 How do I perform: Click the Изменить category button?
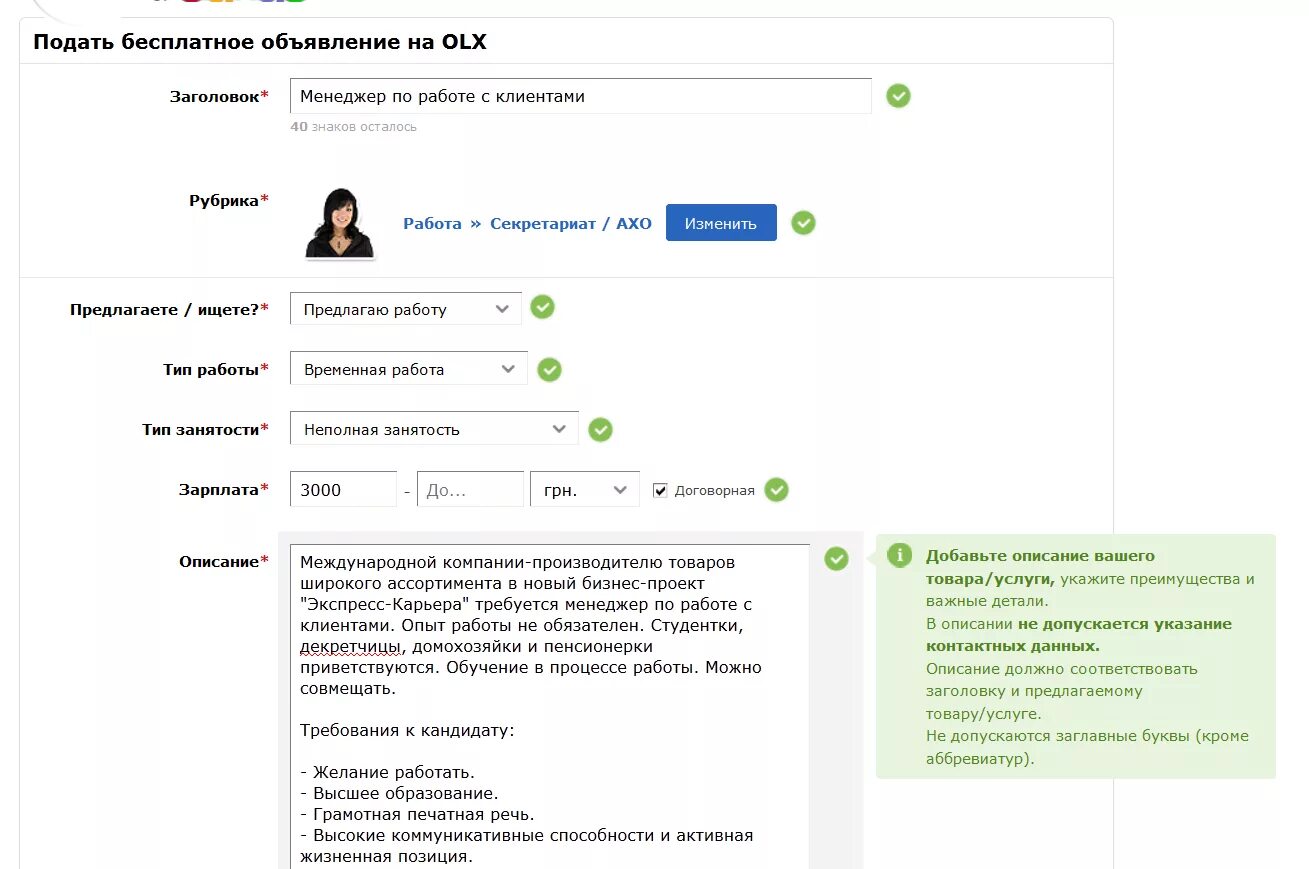721,223
